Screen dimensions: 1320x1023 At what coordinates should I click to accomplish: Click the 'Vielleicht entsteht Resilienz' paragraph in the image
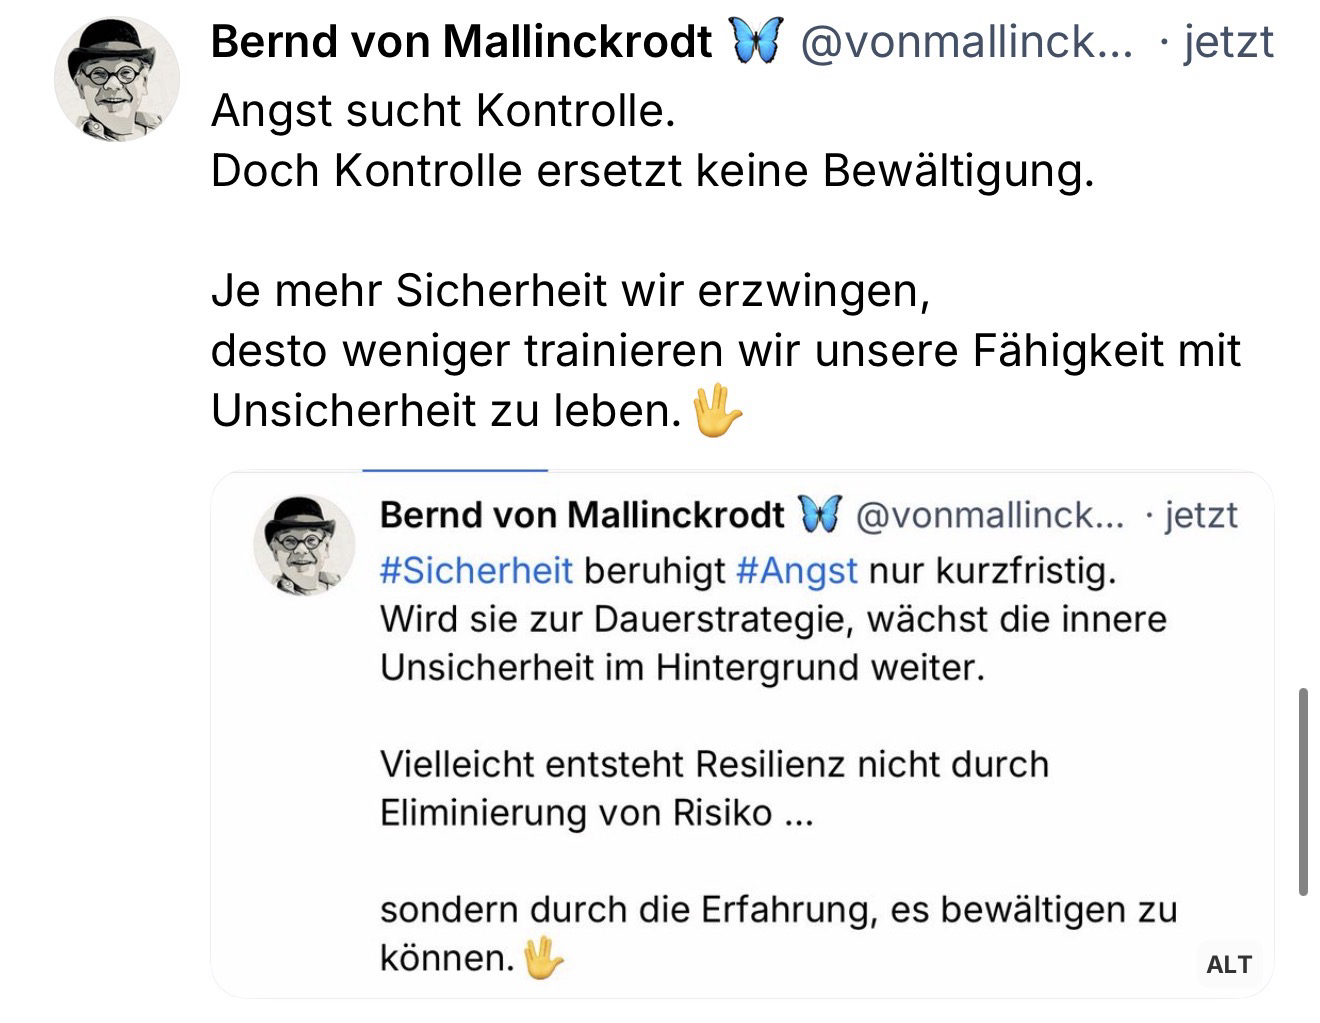714,765
